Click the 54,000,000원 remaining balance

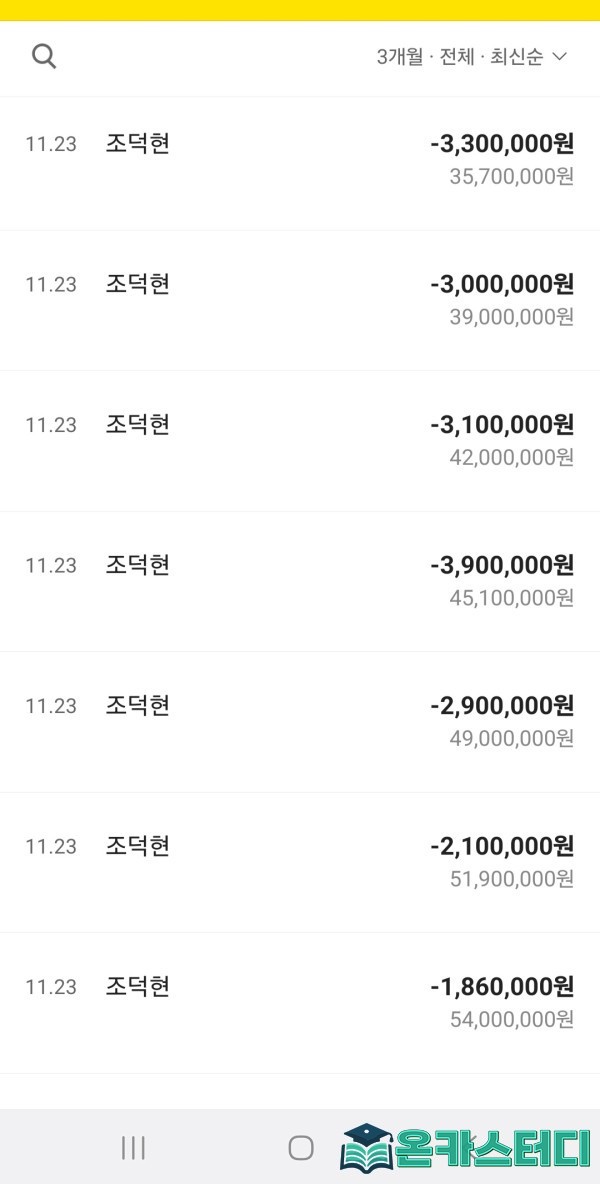point(512,1020)
